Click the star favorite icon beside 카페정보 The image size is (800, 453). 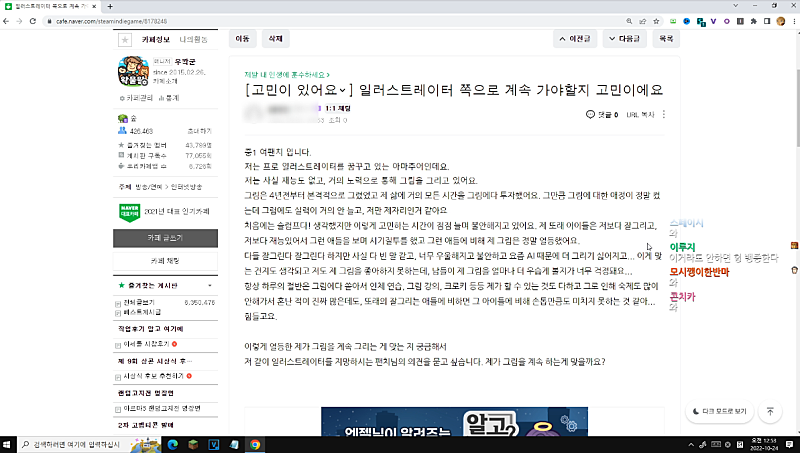124,40
